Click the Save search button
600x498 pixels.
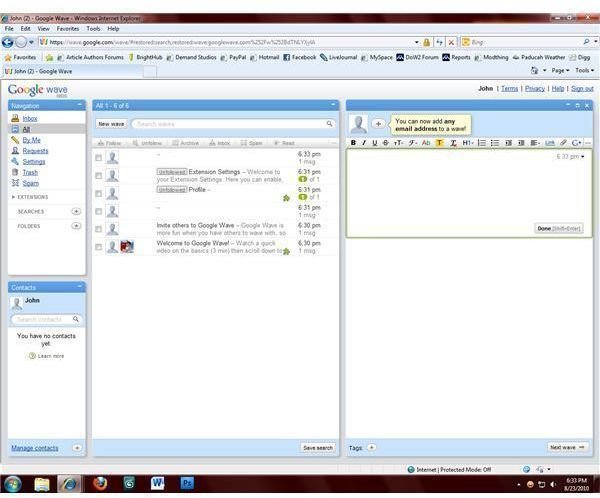318,447
